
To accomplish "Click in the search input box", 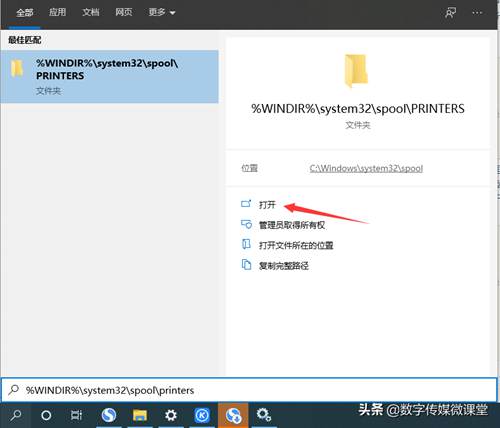I will point(249,390).
